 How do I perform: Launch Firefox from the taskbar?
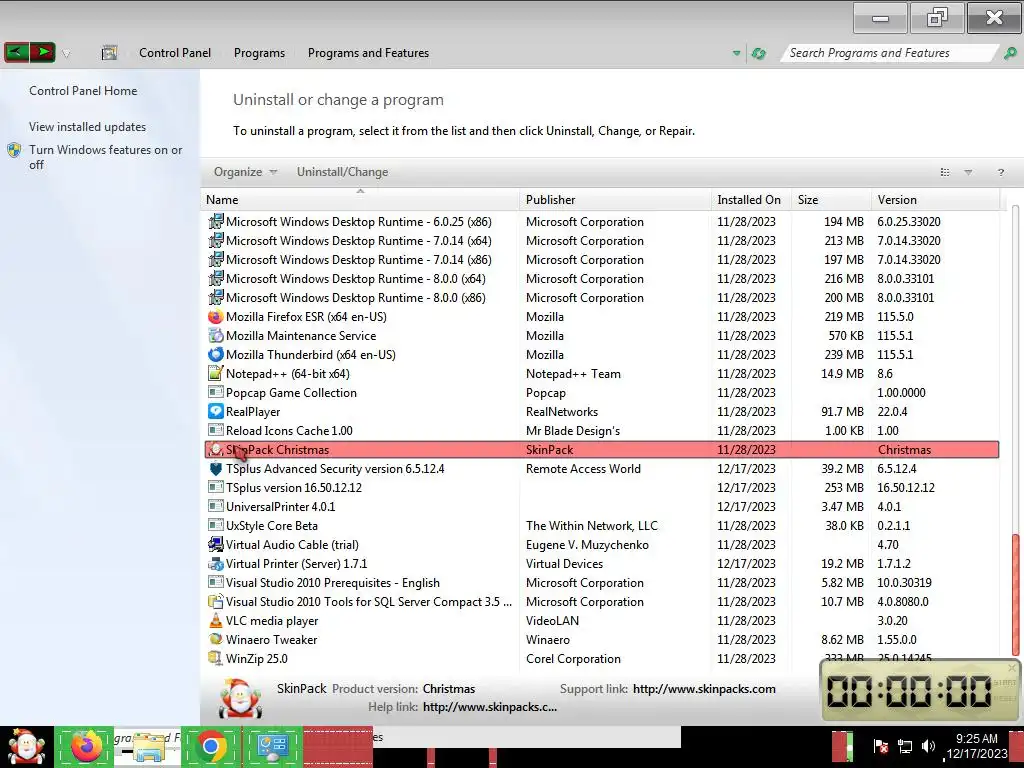tap(87, 746)
